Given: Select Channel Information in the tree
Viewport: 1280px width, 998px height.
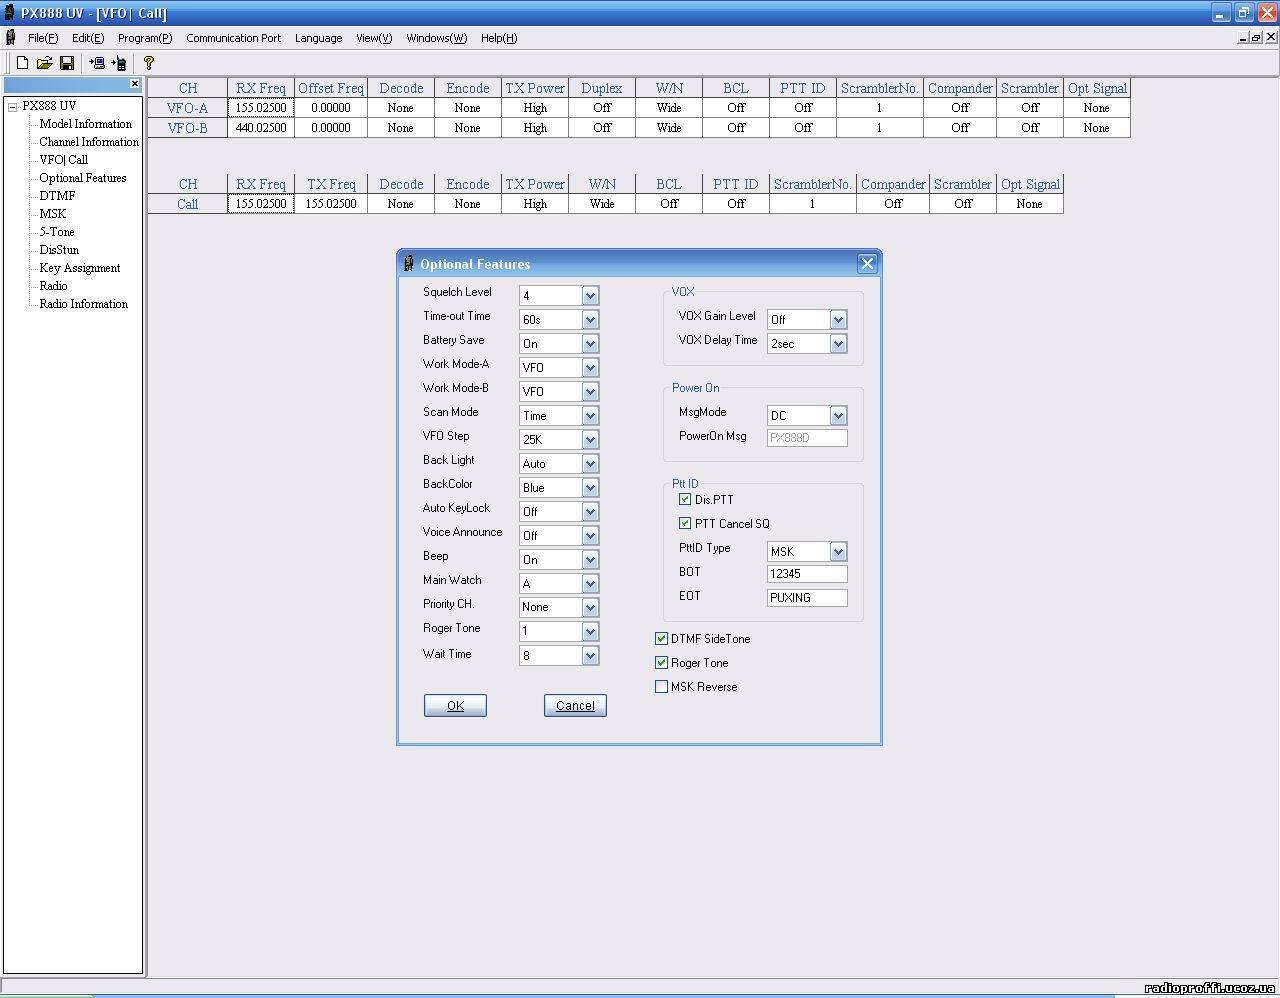Looking at the screenshot, I should coord(89,142).
